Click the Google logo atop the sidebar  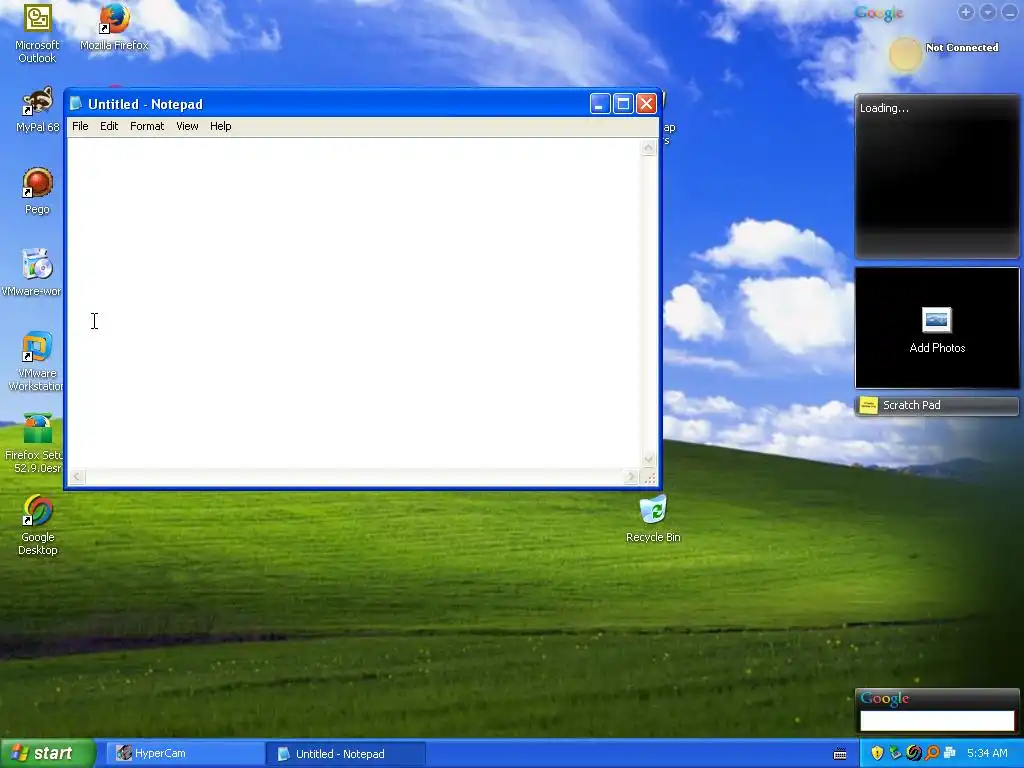(879, 13)
